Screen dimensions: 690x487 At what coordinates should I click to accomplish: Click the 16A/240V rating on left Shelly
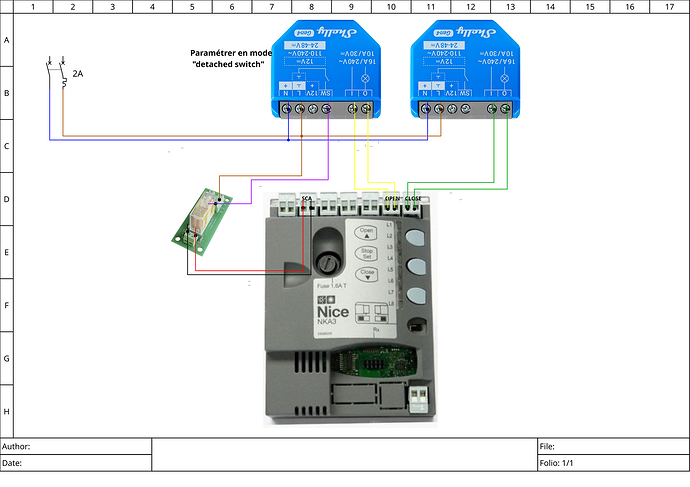[x=357, y=62]
